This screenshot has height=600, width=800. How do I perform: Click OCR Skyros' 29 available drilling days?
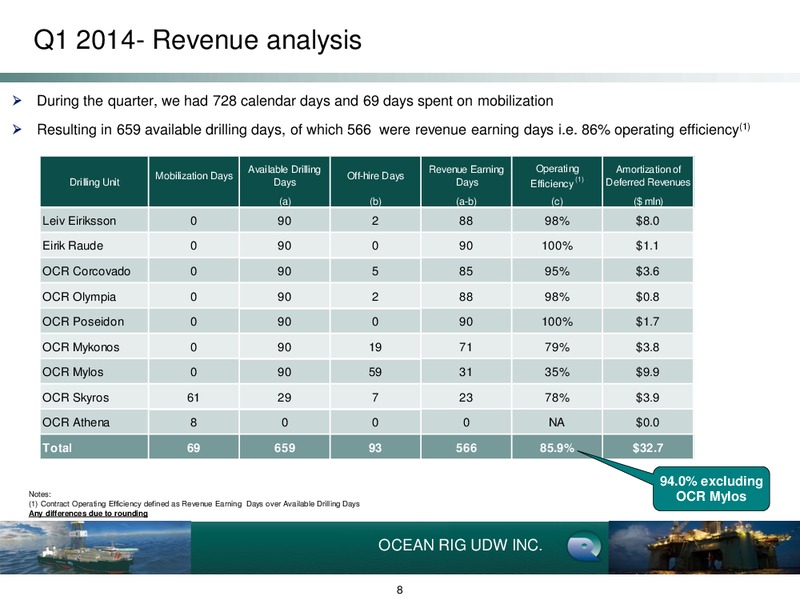click(284, 398)
